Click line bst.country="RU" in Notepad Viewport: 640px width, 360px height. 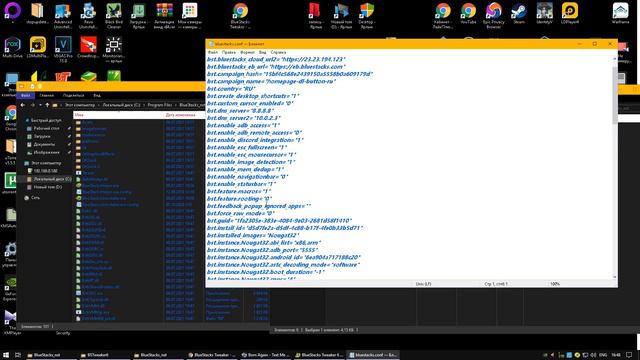click(x=231, y=89)
